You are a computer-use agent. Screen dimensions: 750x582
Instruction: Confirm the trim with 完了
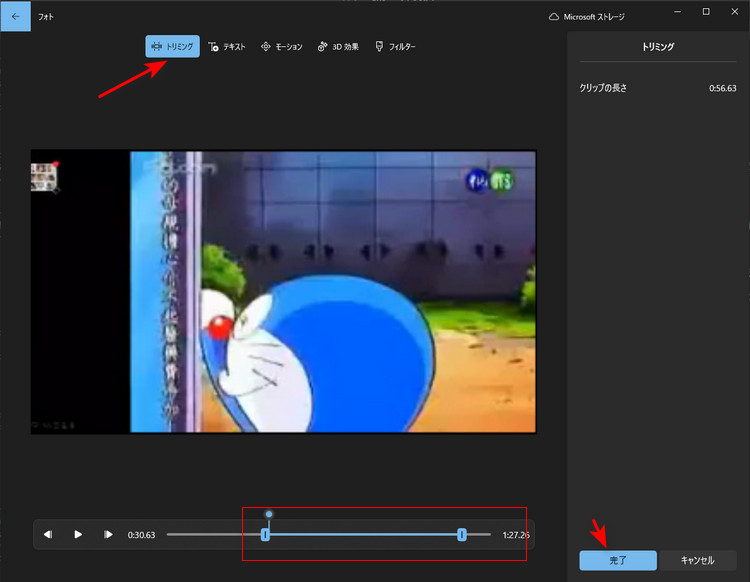coord(617,561)
